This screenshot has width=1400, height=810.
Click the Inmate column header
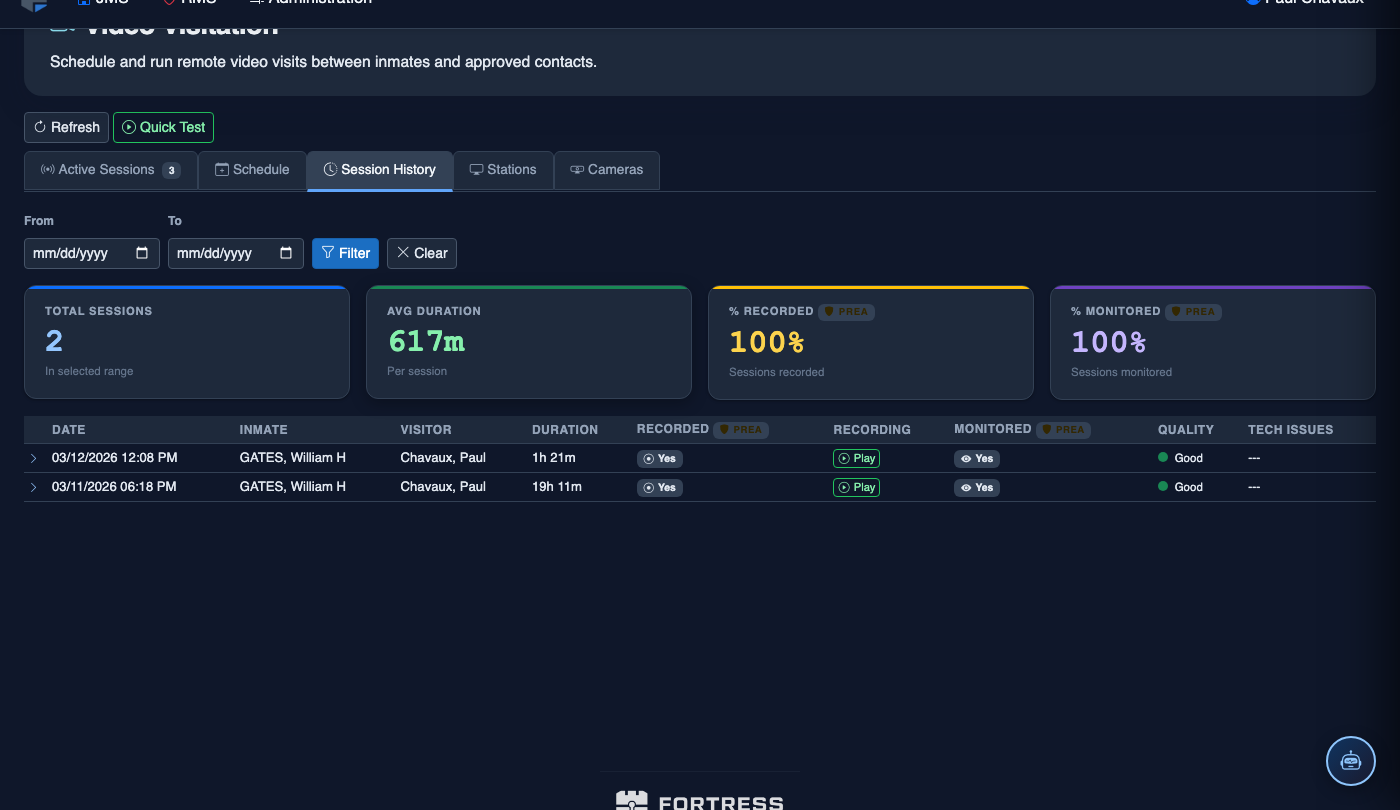click(264, 430)
